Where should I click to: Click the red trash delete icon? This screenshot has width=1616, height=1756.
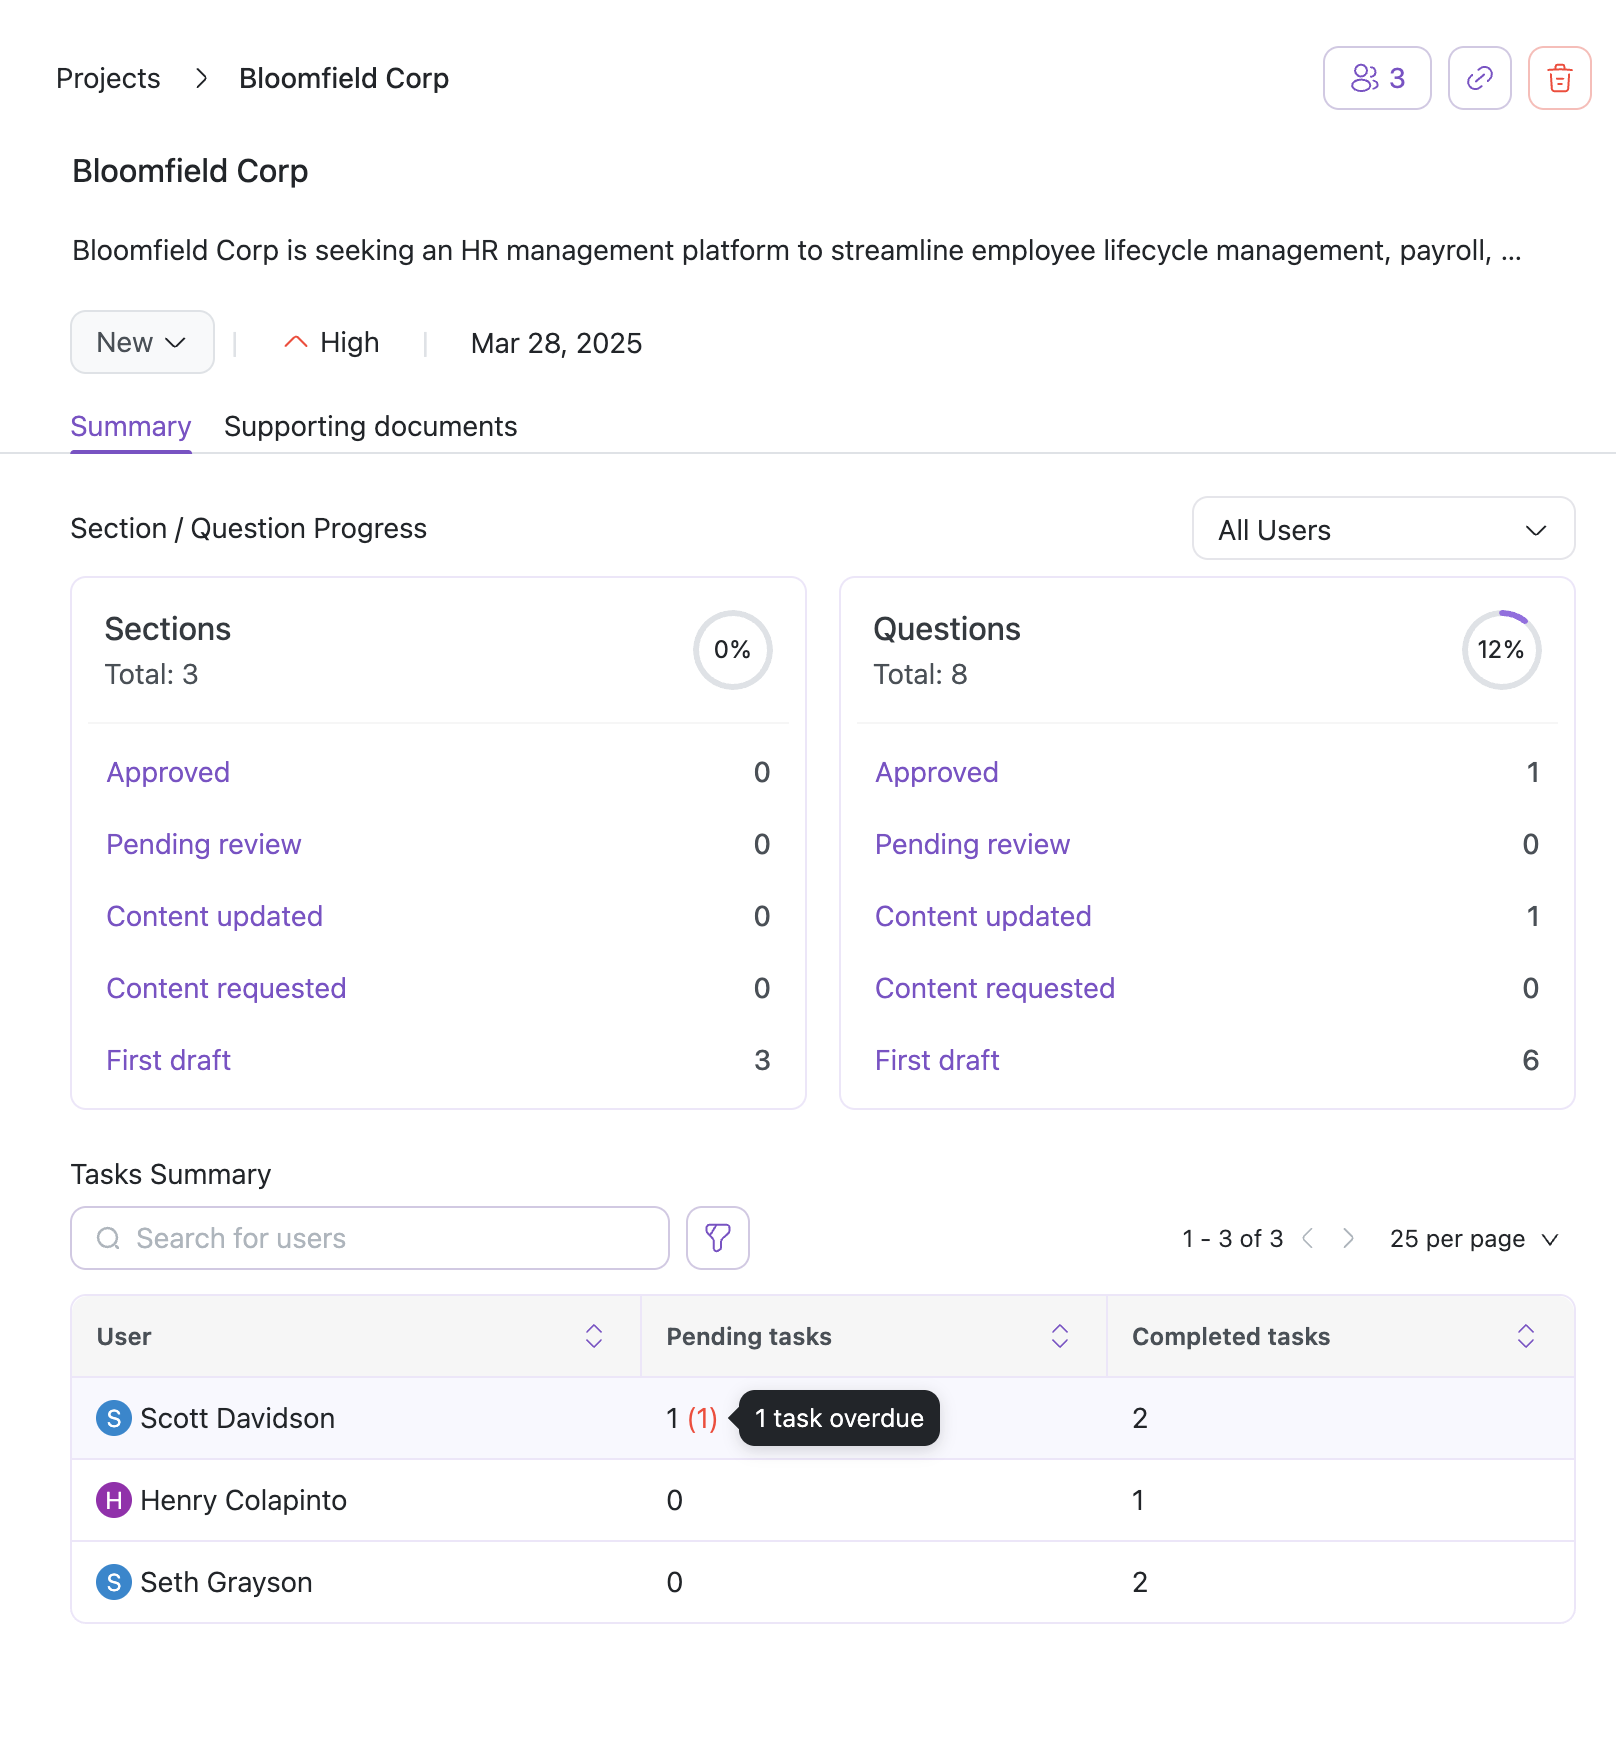tap(1559, 78)
